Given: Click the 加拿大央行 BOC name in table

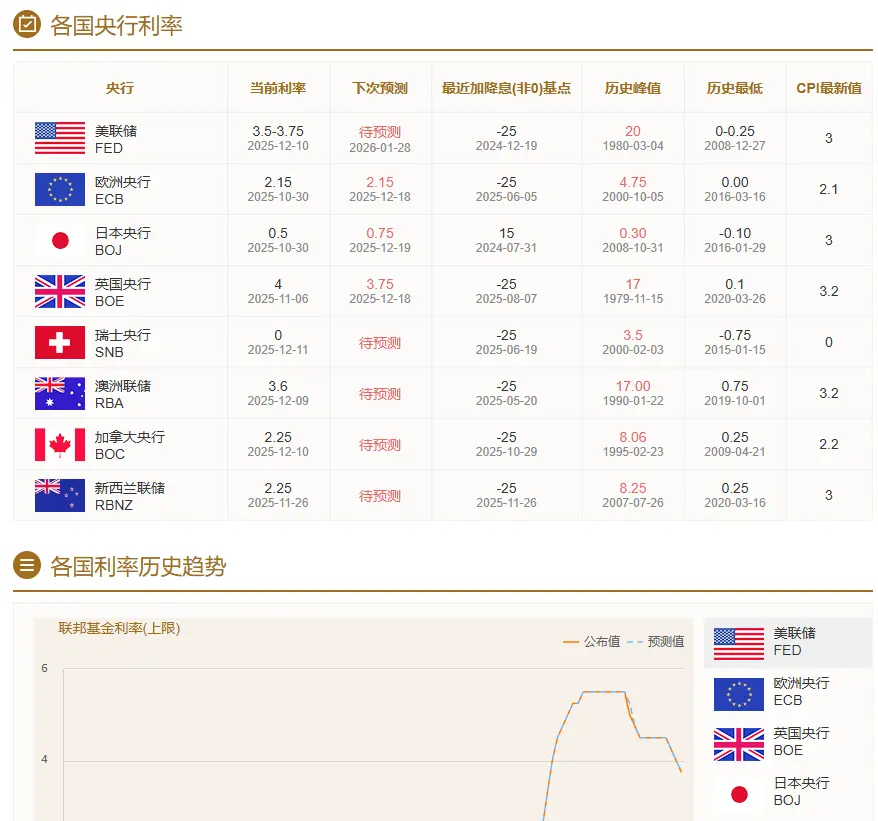Looking at the screenshot, I should point(129,445).
